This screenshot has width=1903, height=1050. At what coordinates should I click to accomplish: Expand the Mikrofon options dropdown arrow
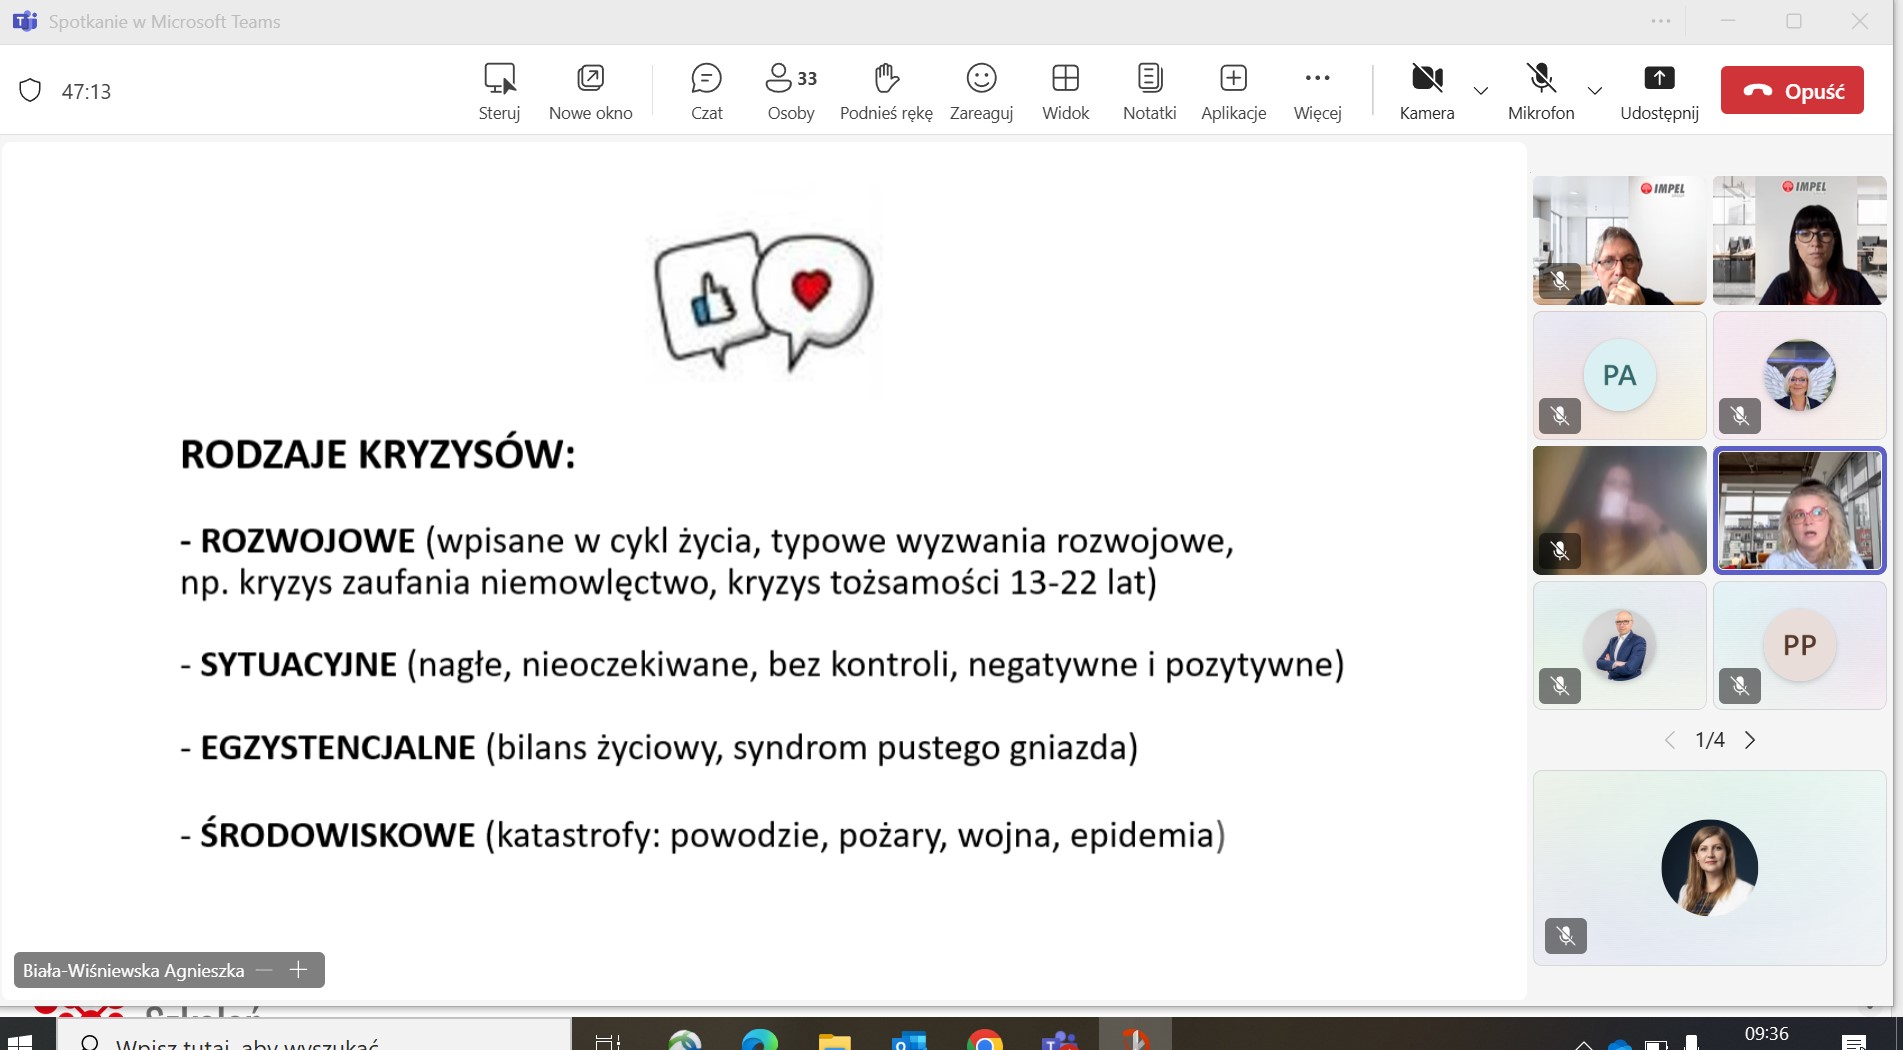click(x=1595, y=91)
